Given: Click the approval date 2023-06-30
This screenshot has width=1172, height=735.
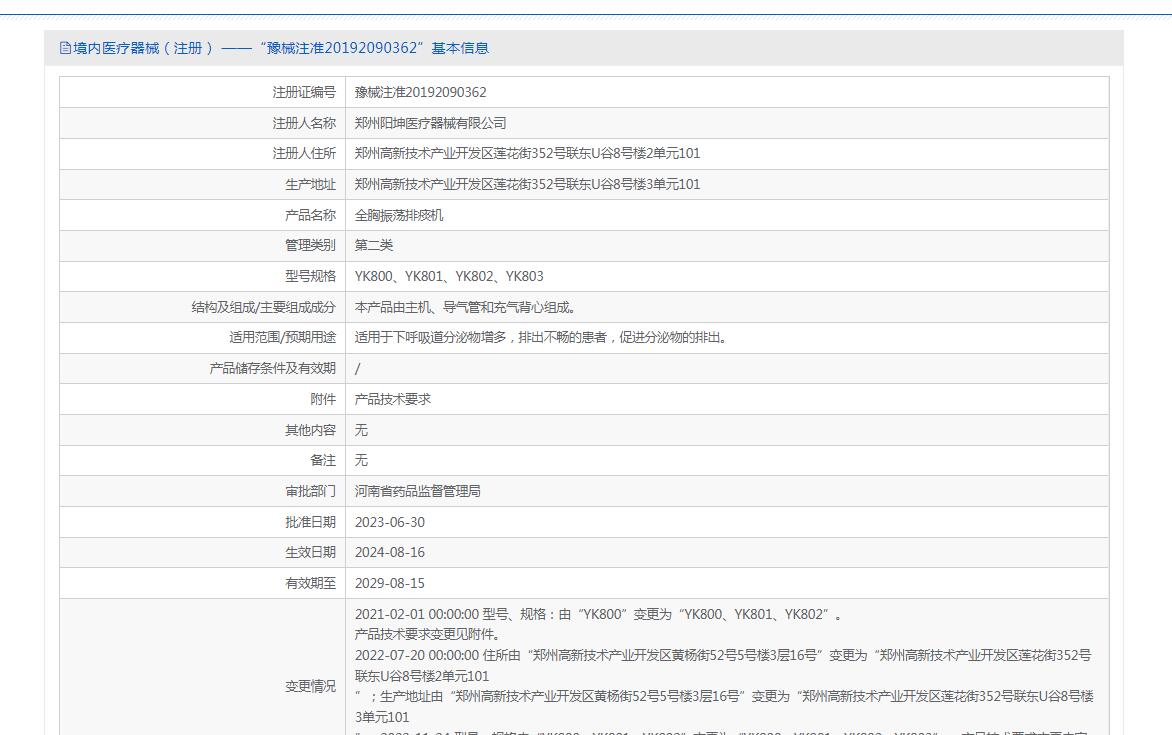Looking at the screenshot, I should (389, 522).
